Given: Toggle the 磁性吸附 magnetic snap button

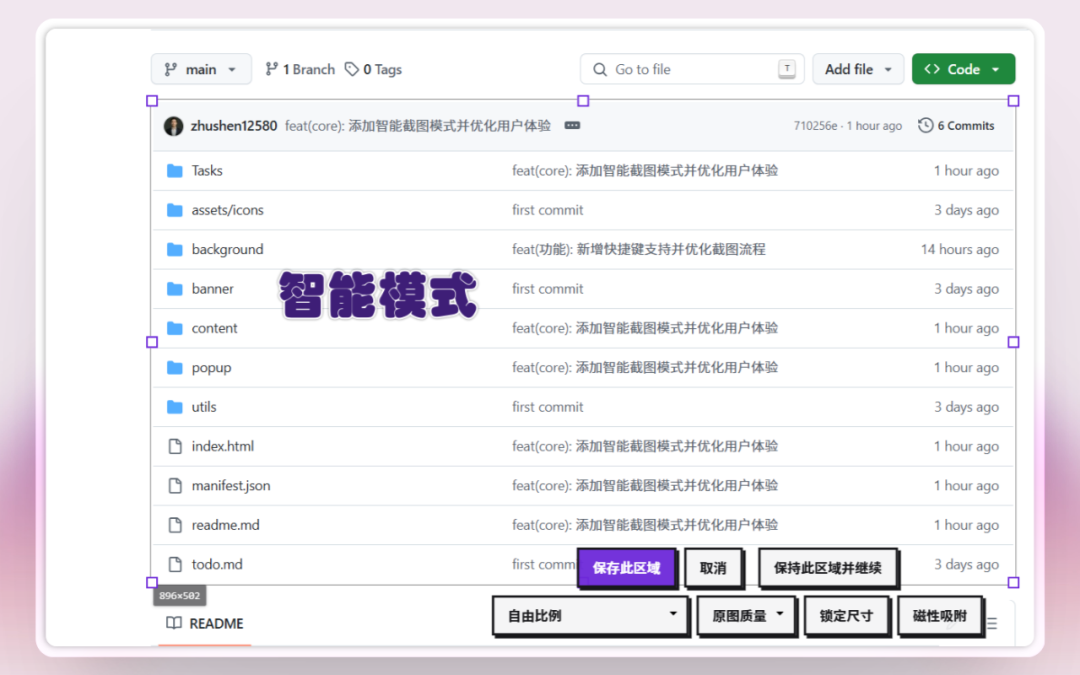Looking at the screenshot, I should point(940,616).
